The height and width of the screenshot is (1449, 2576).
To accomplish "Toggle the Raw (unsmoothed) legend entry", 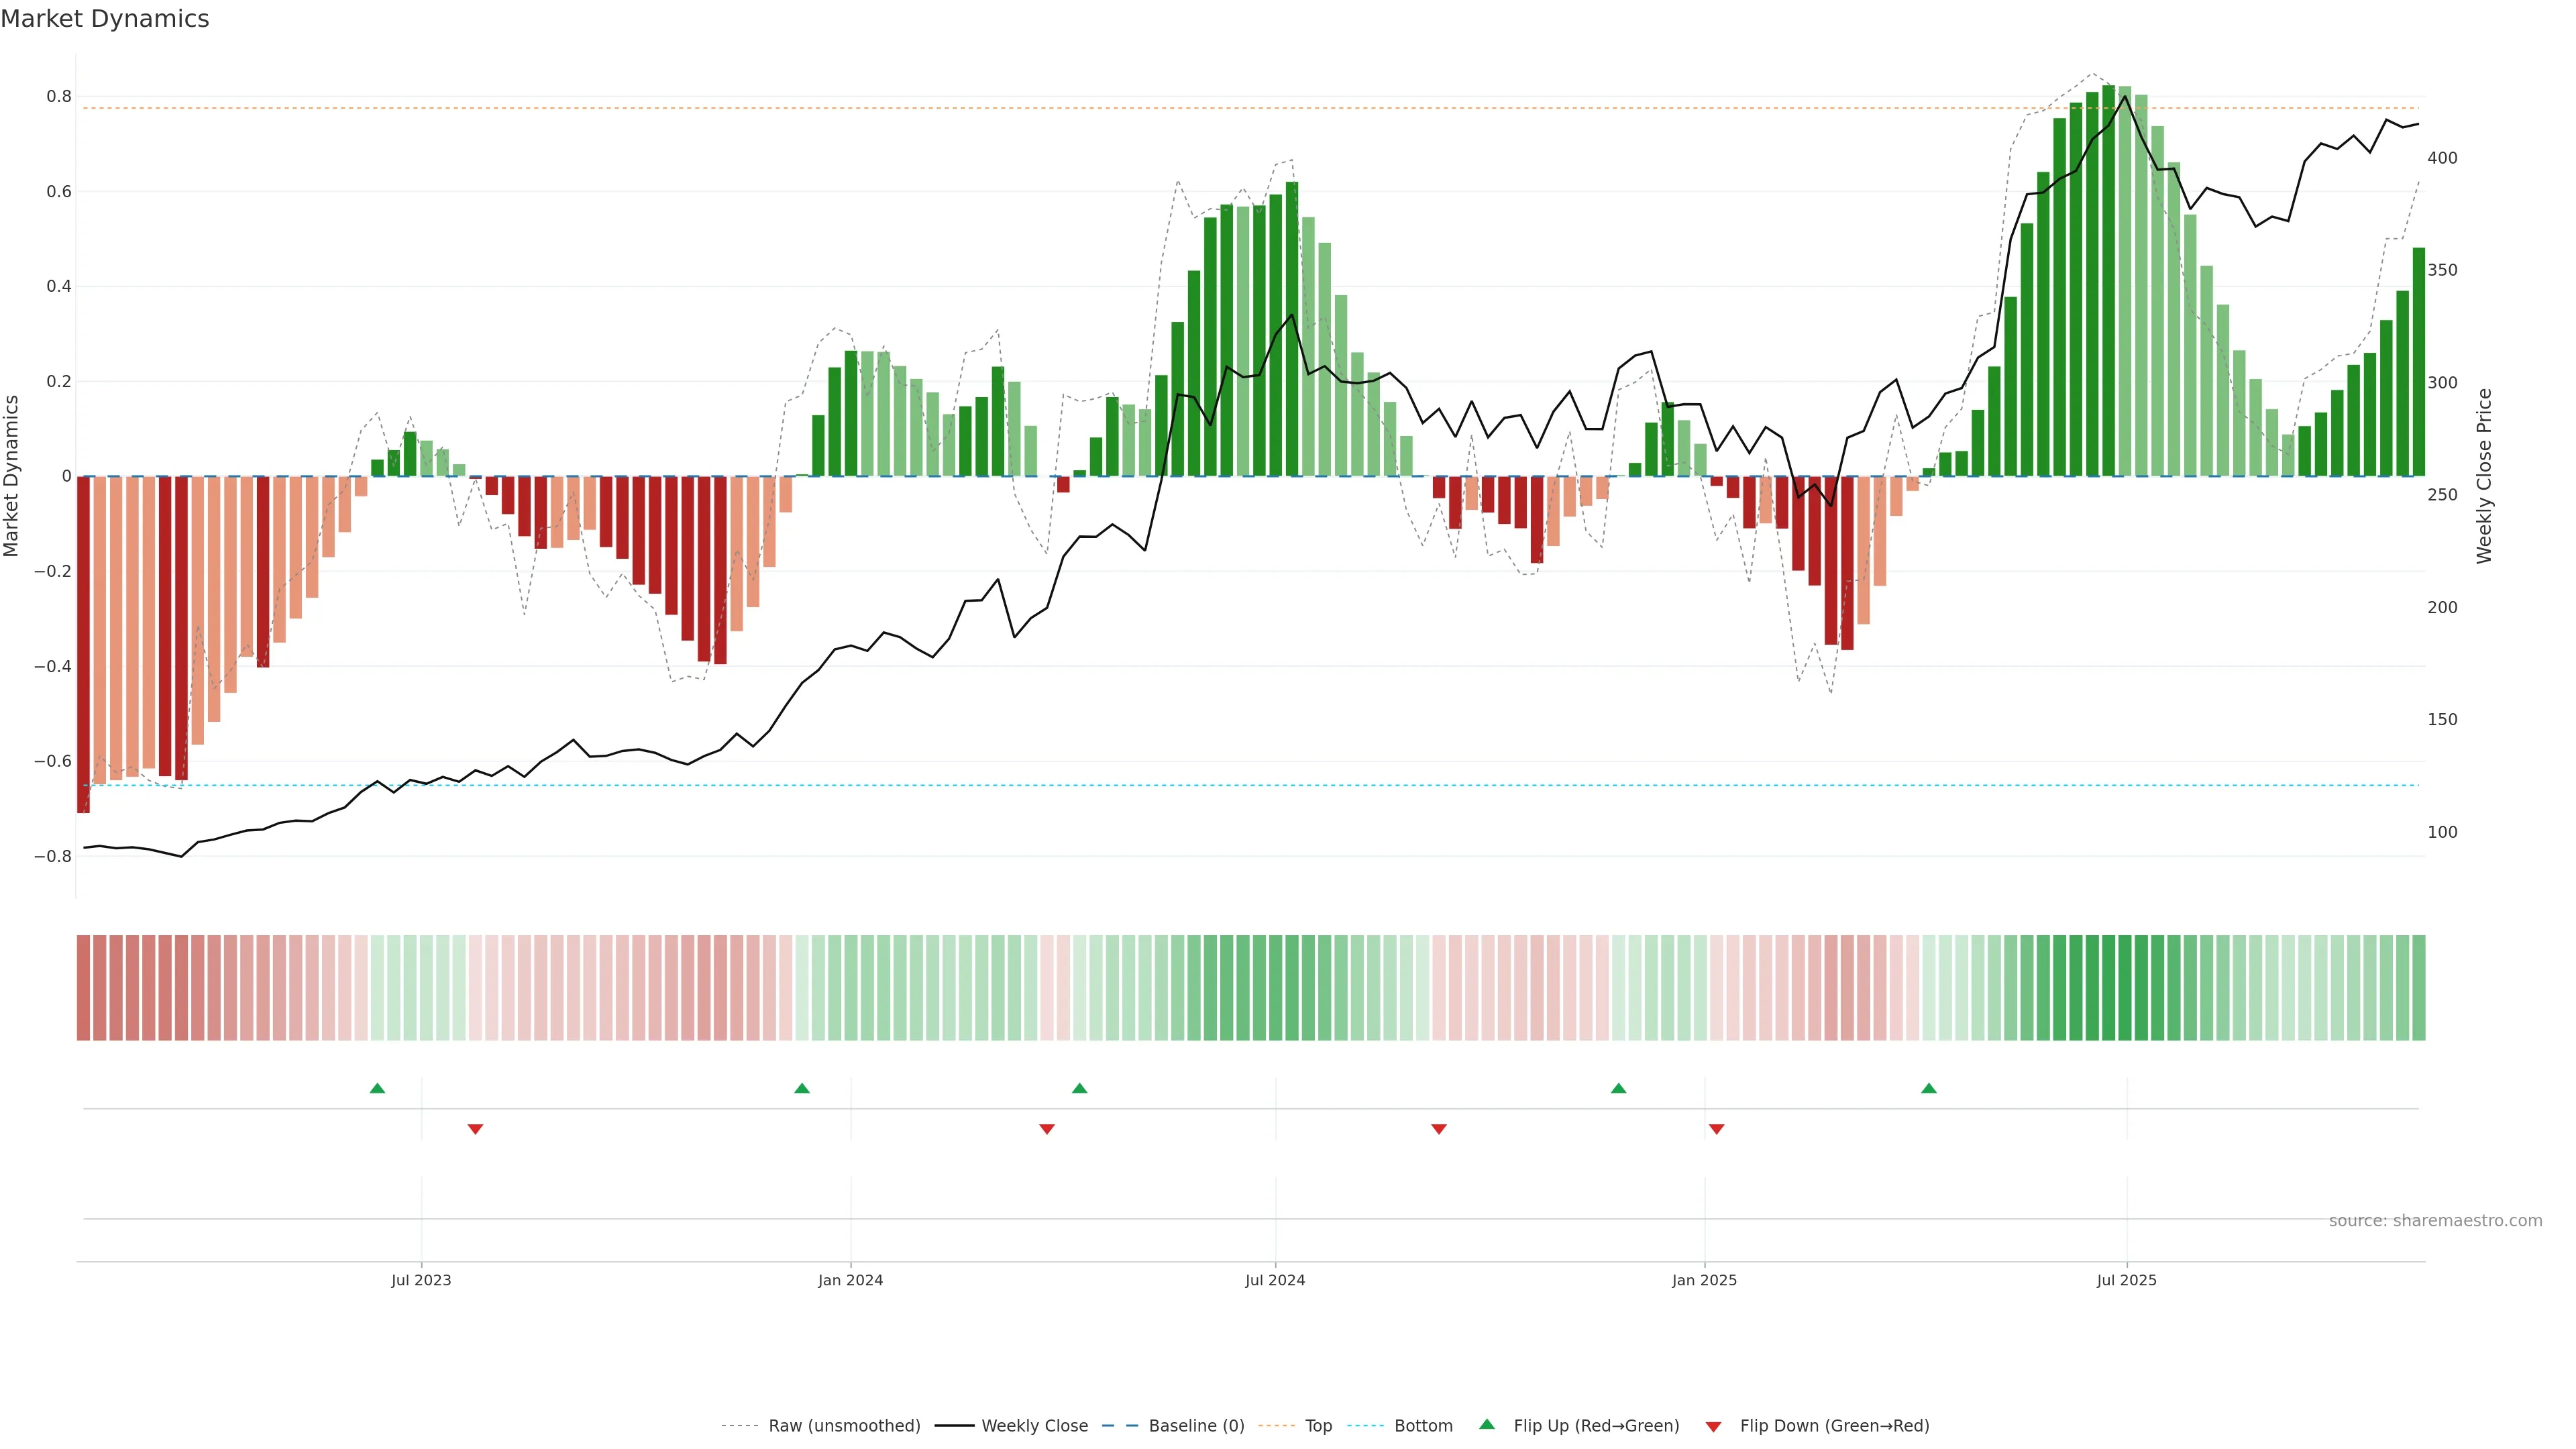I will tap(843, 1426).
